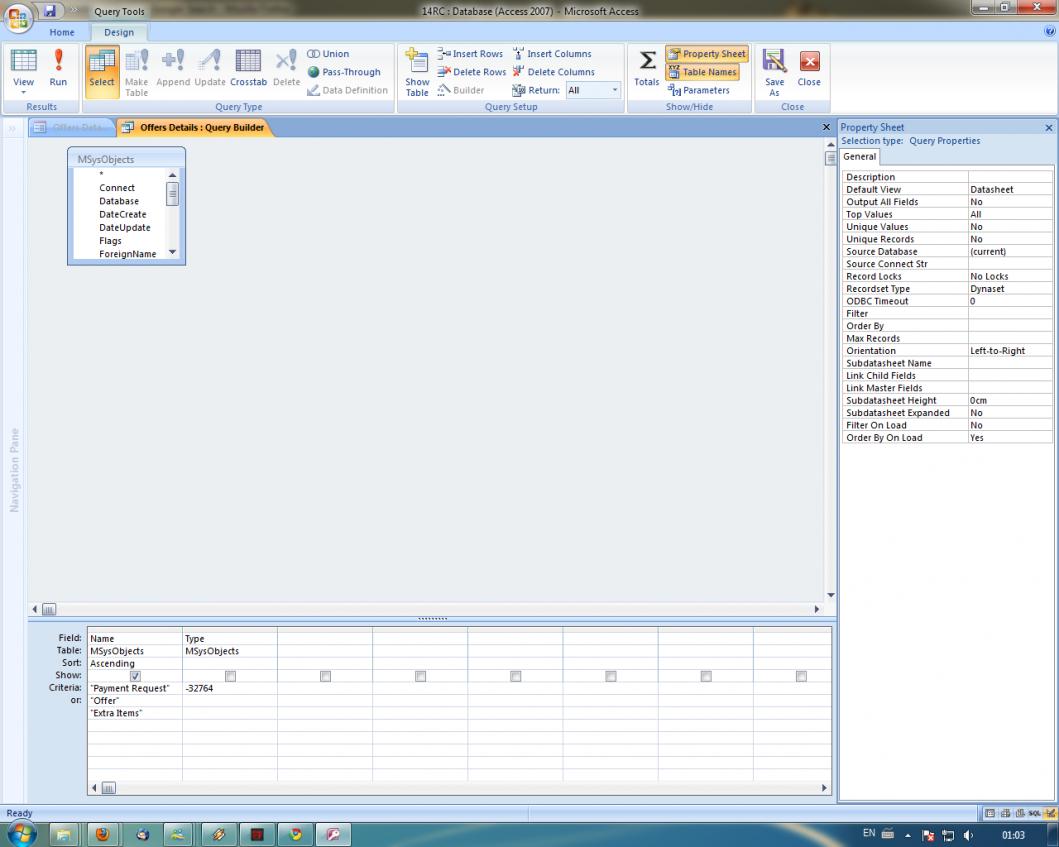Click Insert Rows in Query Setup
1059x847 pixels.
(x=470, y=53)
